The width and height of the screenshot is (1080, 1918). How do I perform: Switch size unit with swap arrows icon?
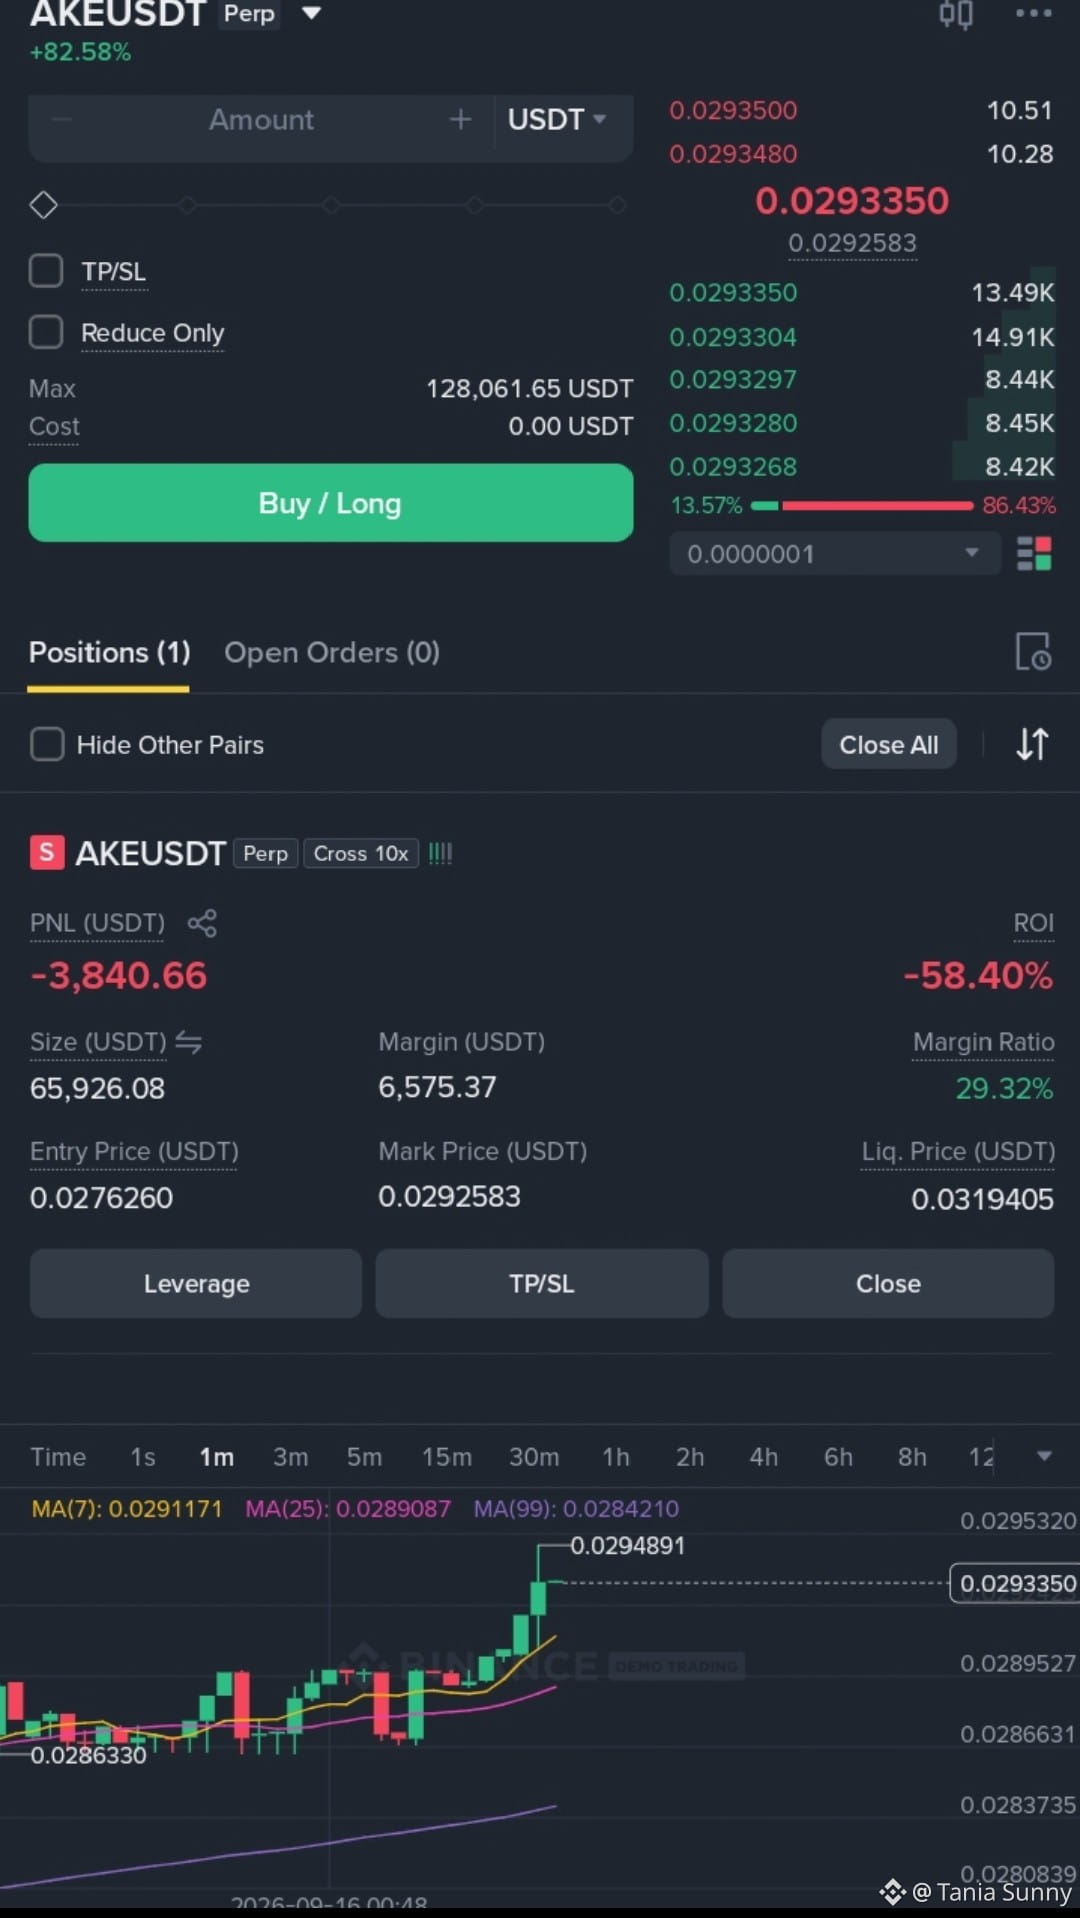pos(189,1042)
